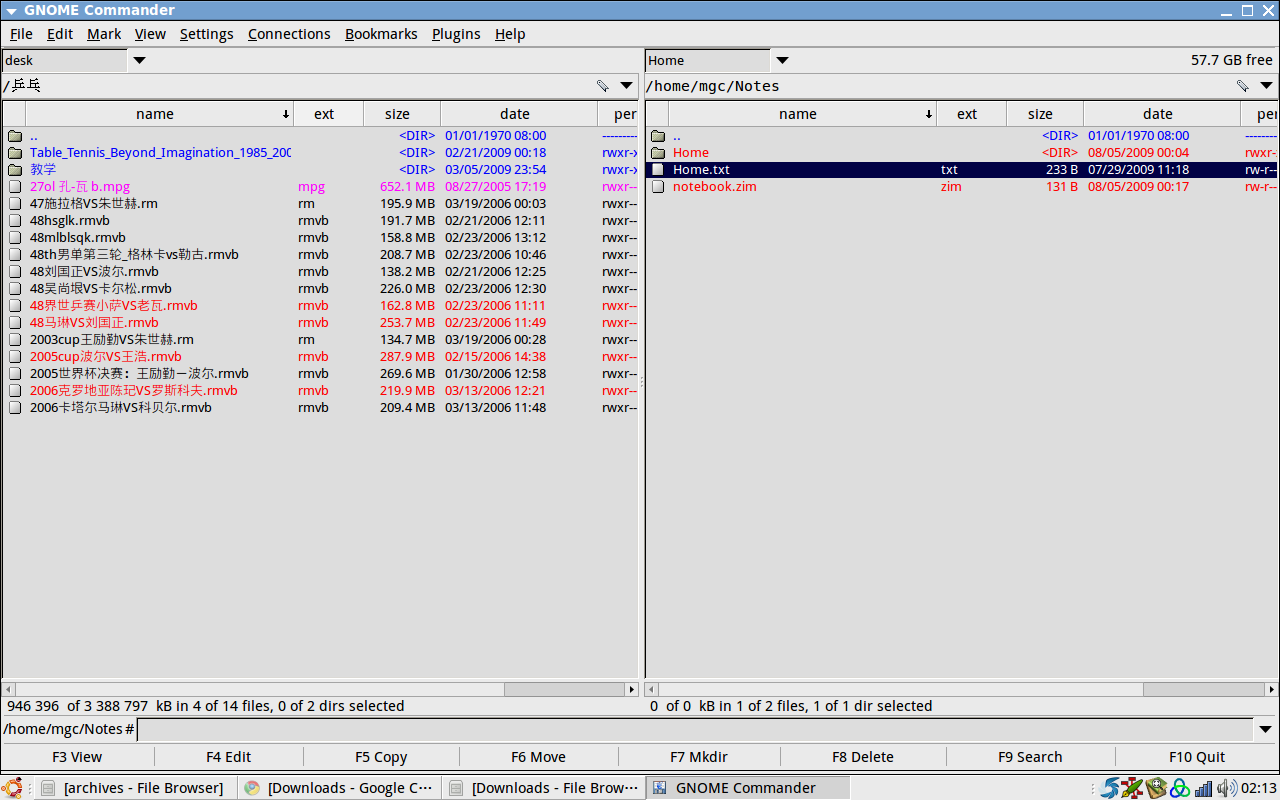This screenshot has width=1280, height=800.
Task: Click the file icon next to notebook.zim
Action: [x=658, y=187]
